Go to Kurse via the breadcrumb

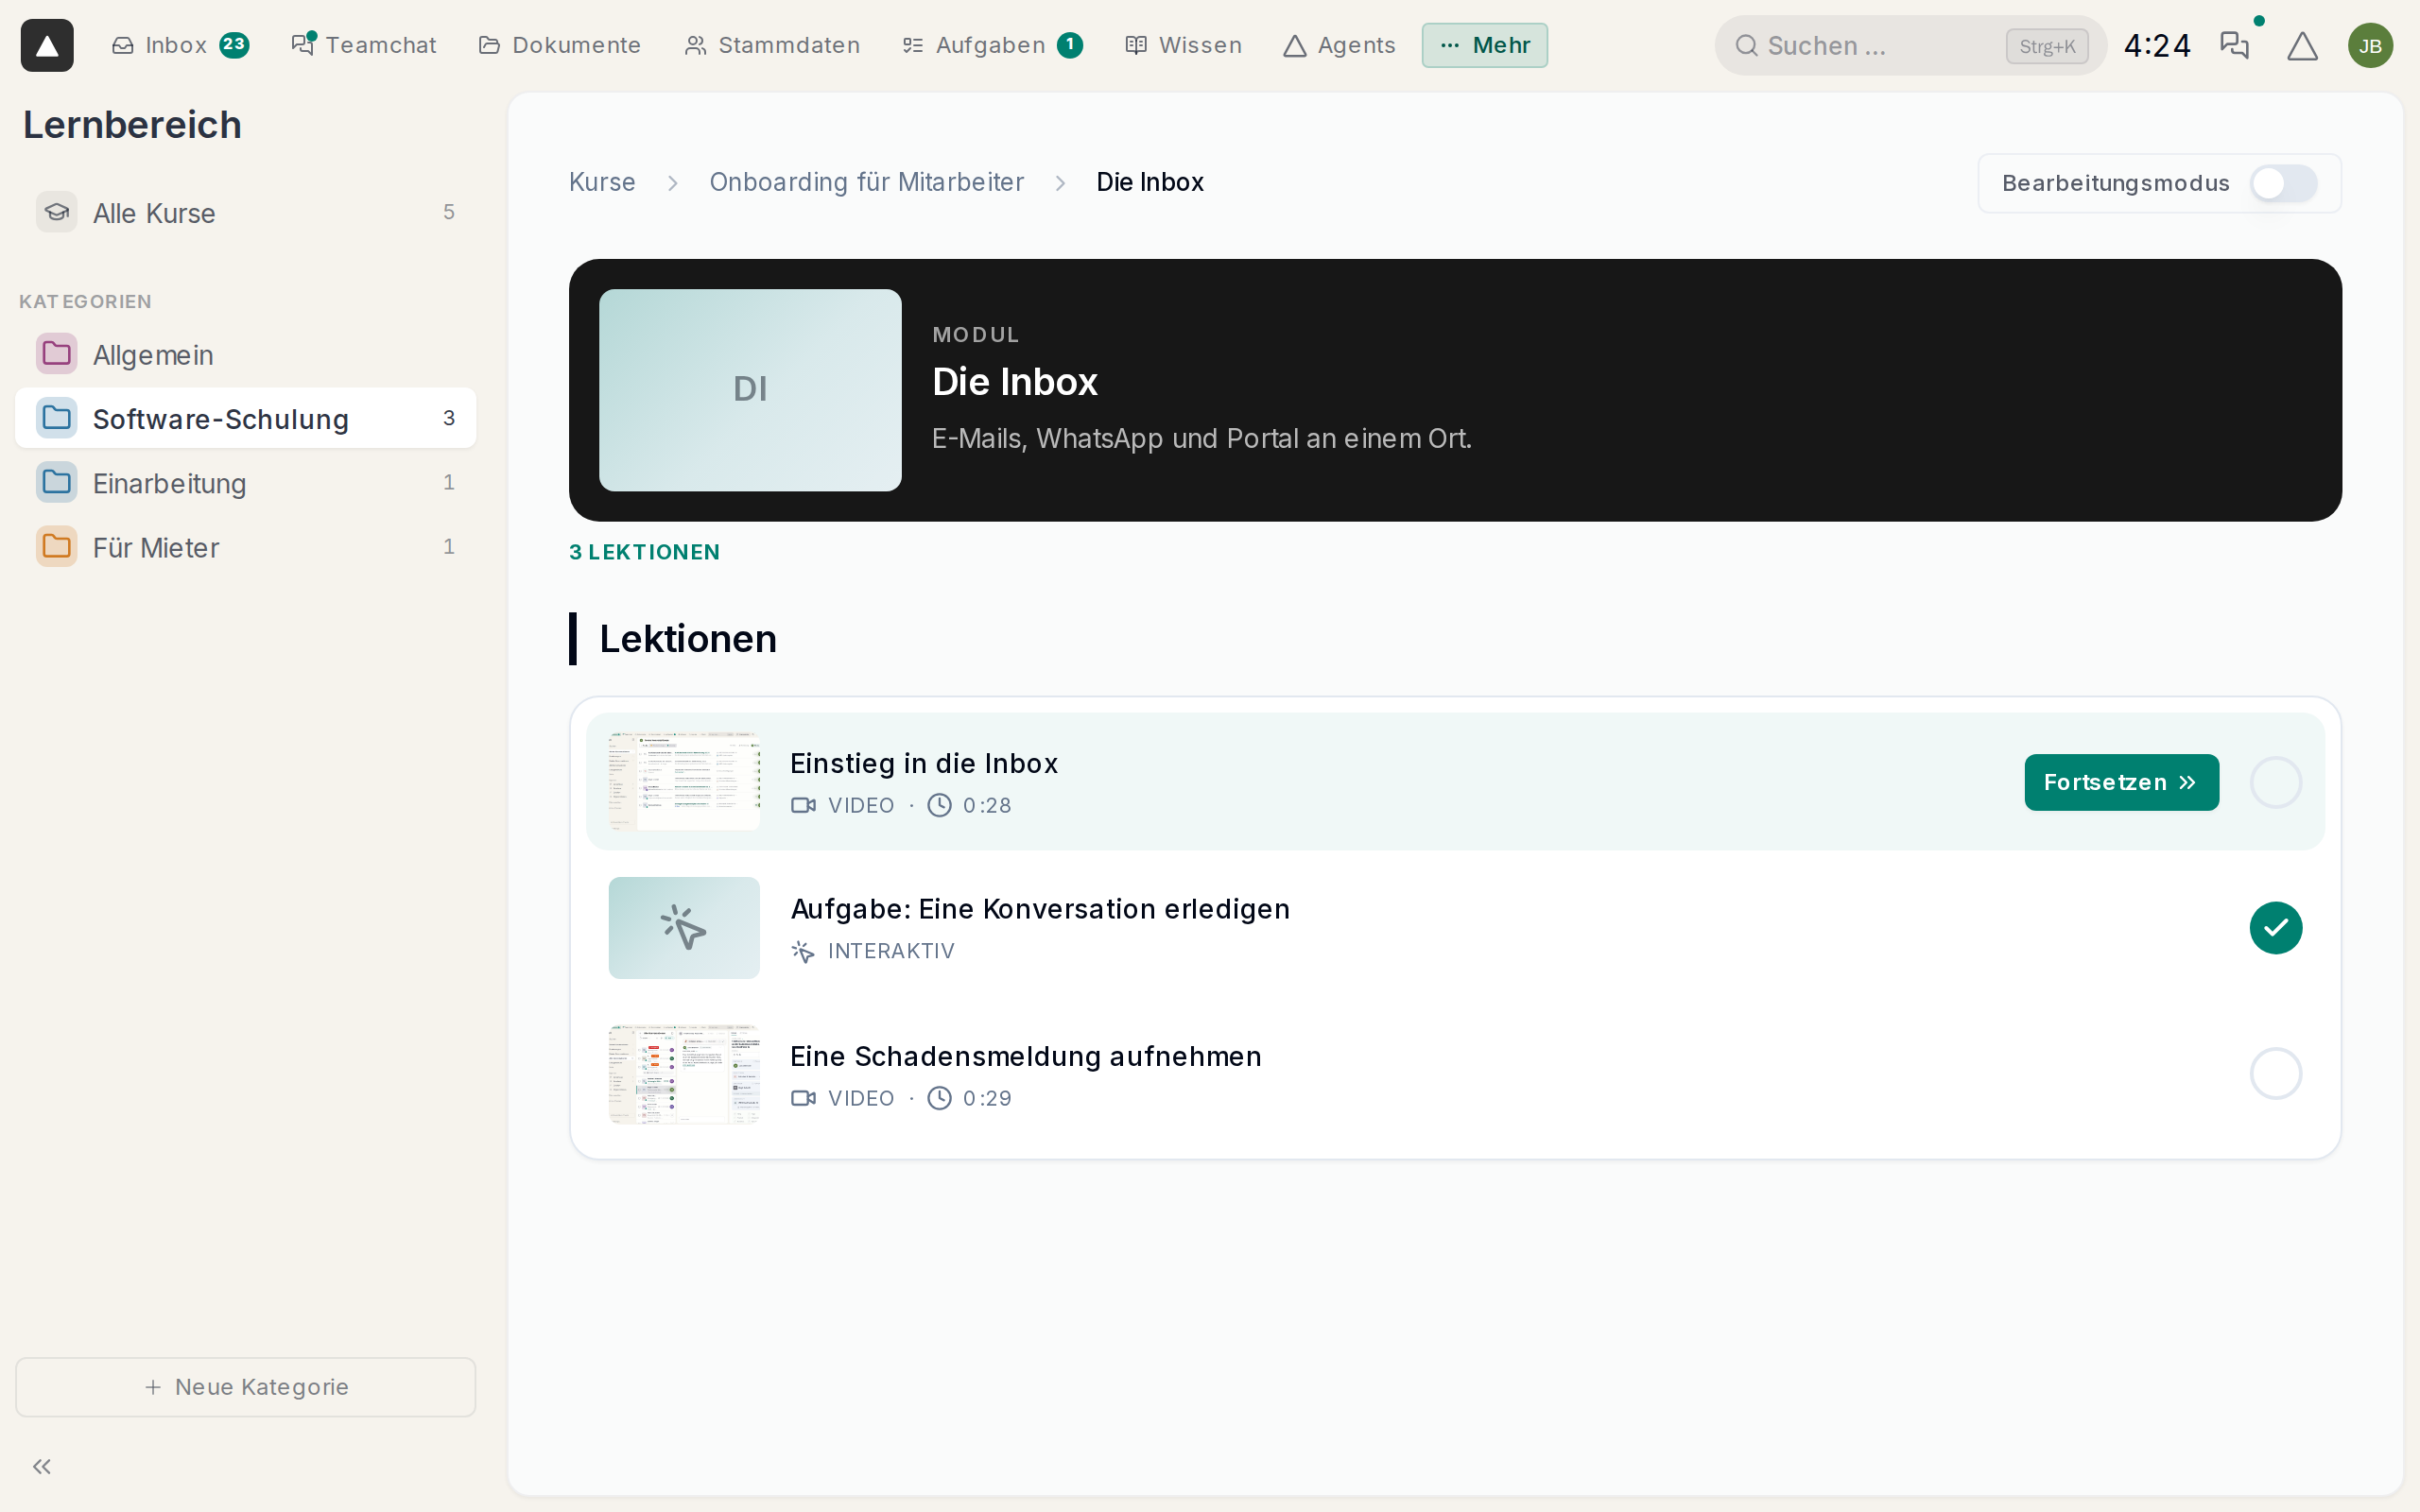coord(602,182)
